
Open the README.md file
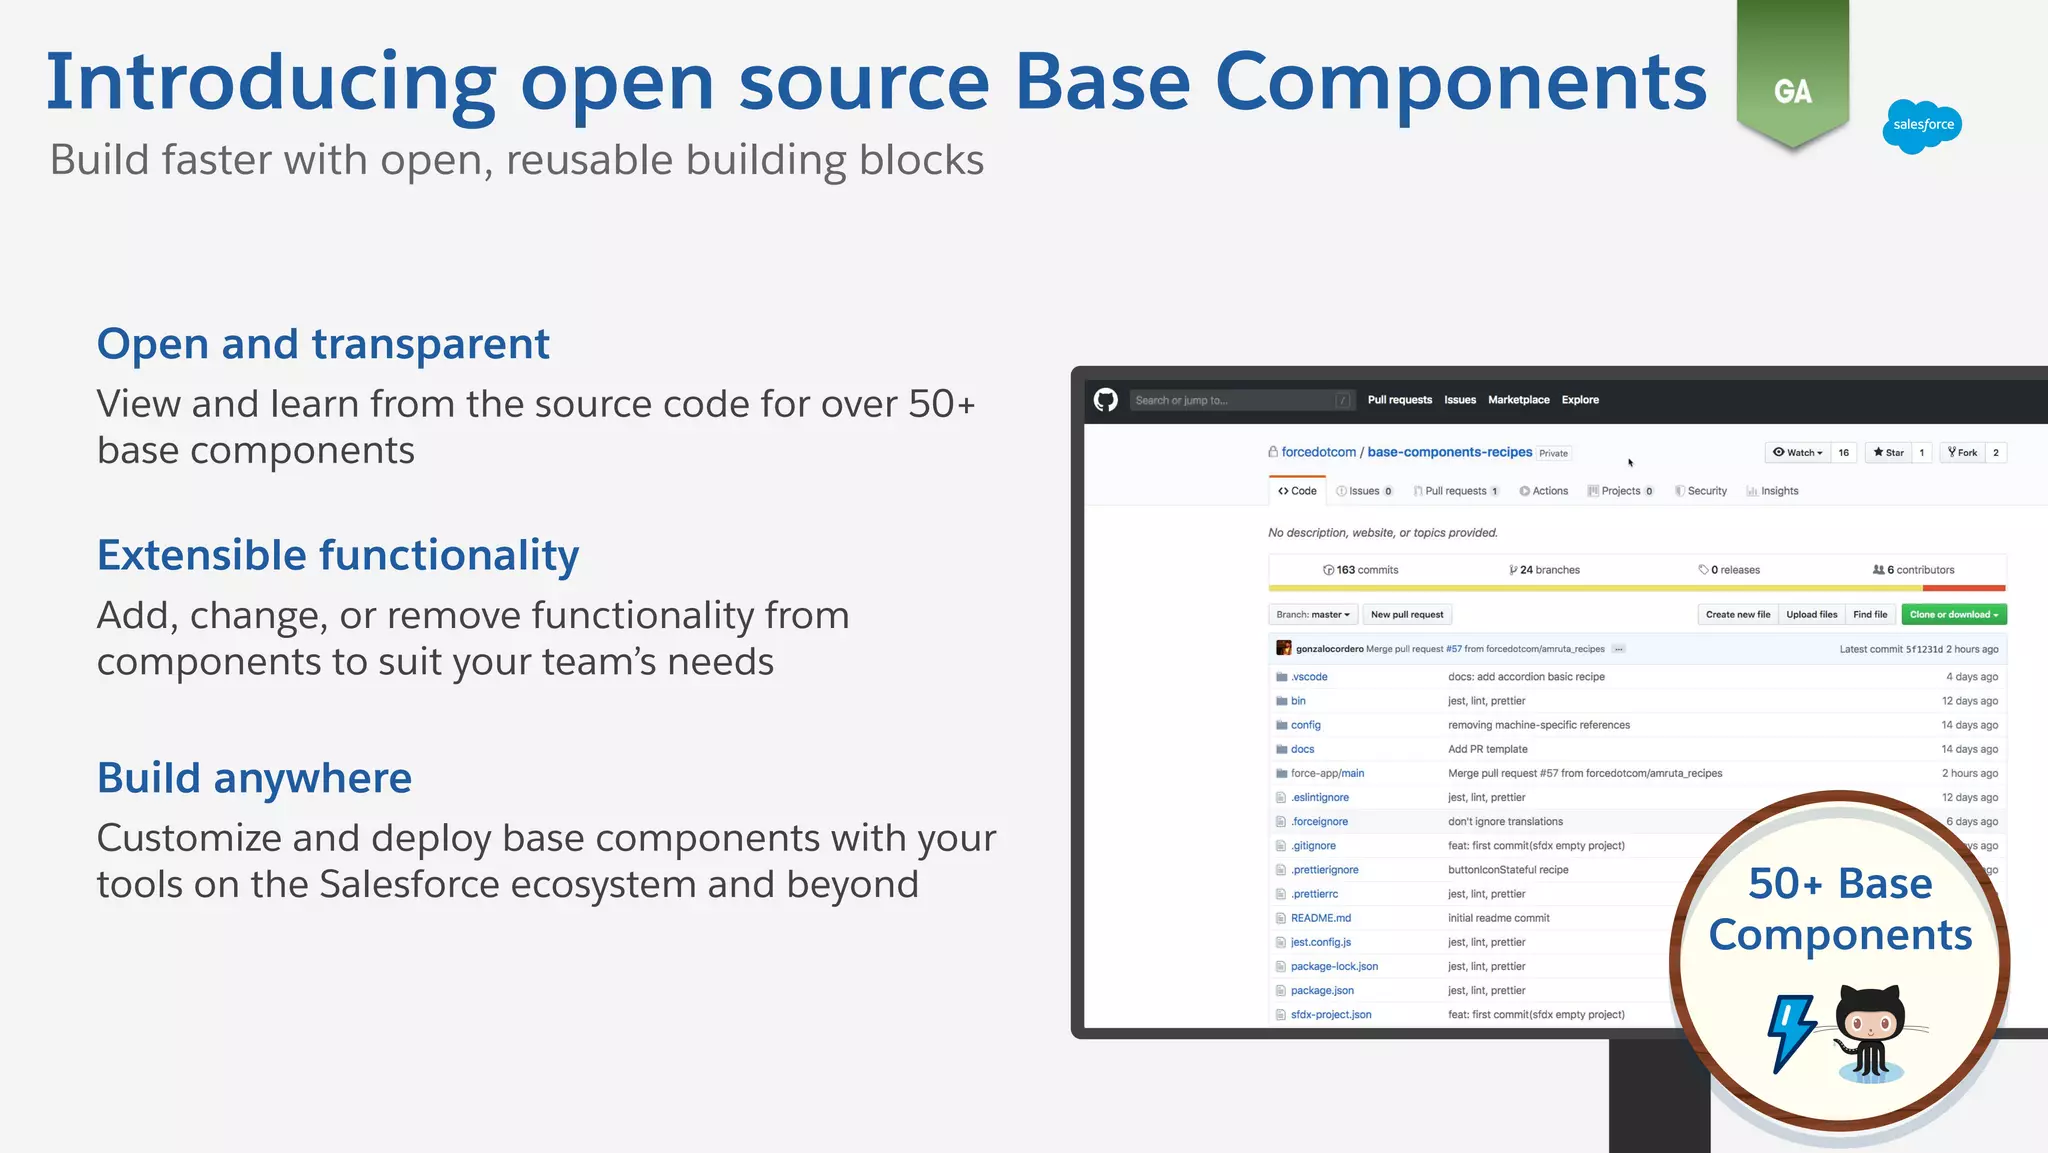coord(1320,918)
